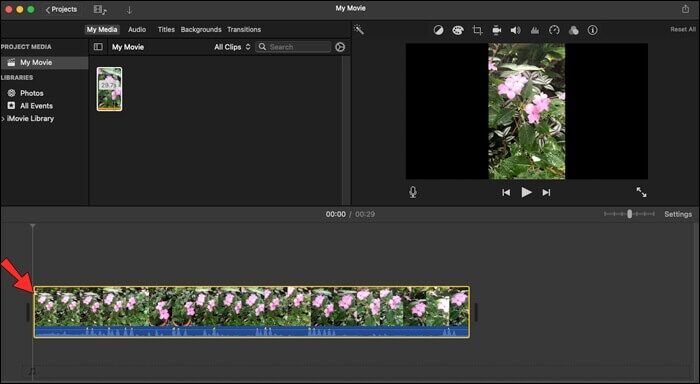This screenshot has height=384, width=700.
Task: Click the blue audio waveform of the clip
Action: pos(252,332)
